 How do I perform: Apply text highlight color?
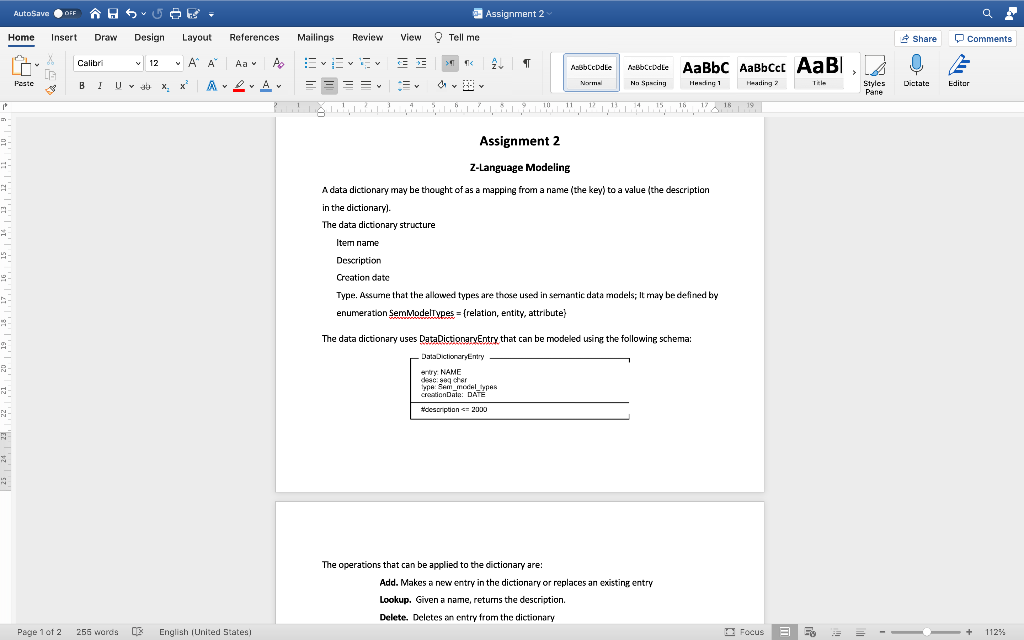[239, 85]
